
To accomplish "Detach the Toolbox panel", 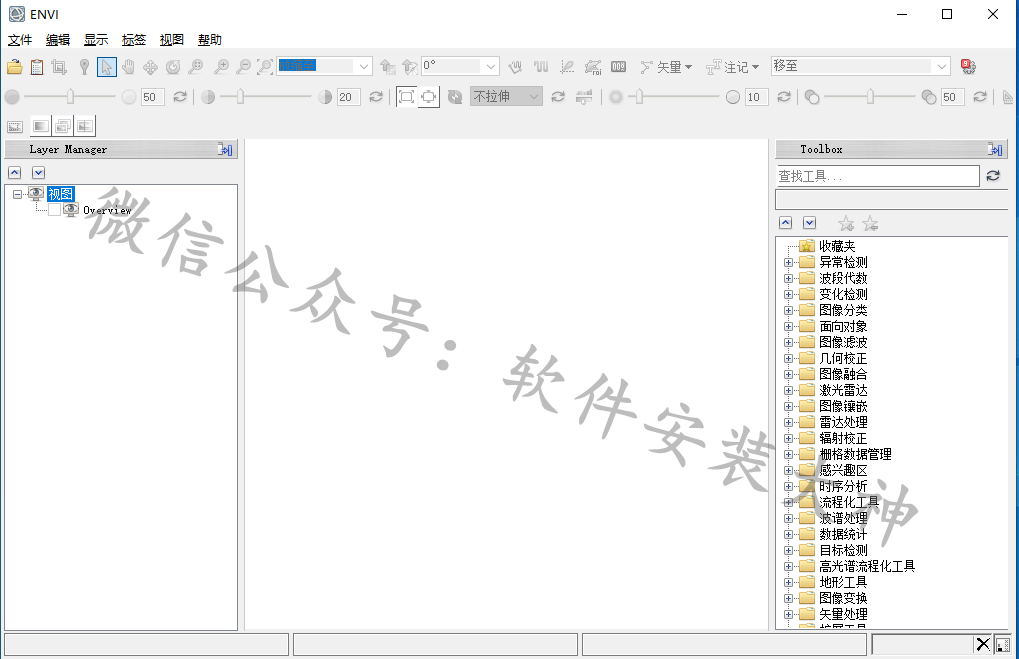I will point(995,149).
